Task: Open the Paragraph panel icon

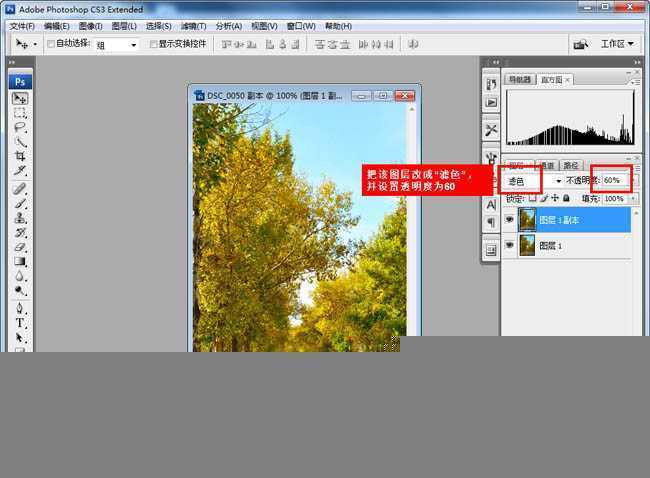Action: point(491,223)
